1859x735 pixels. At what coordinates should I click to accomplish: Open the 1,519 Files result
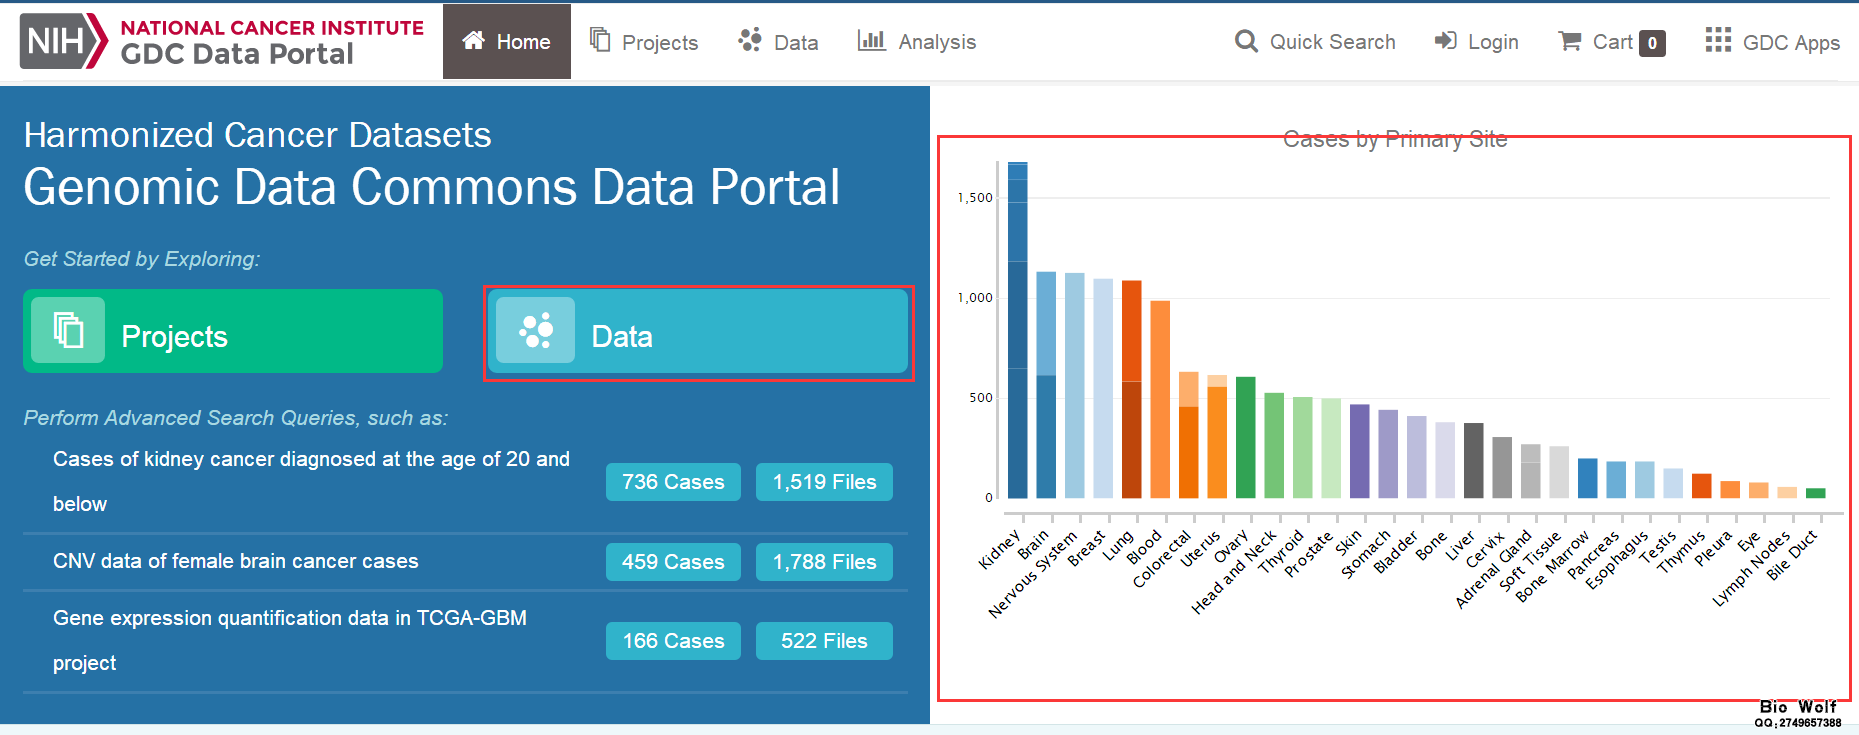[824, 482]
